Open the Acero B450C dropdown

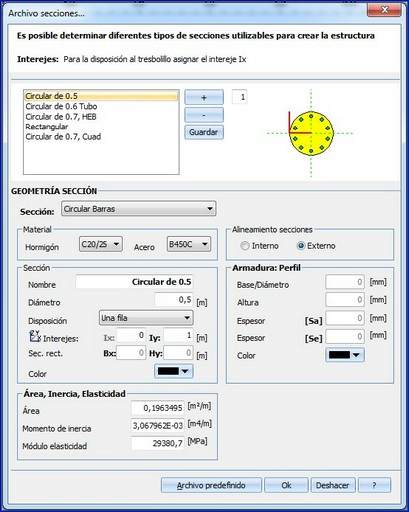tap(189, 244)
